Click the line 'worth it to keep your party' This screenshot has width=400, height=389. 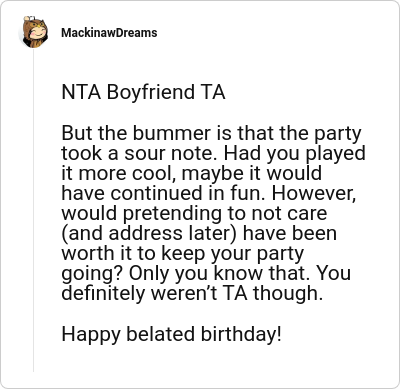(x=183, y=254)
